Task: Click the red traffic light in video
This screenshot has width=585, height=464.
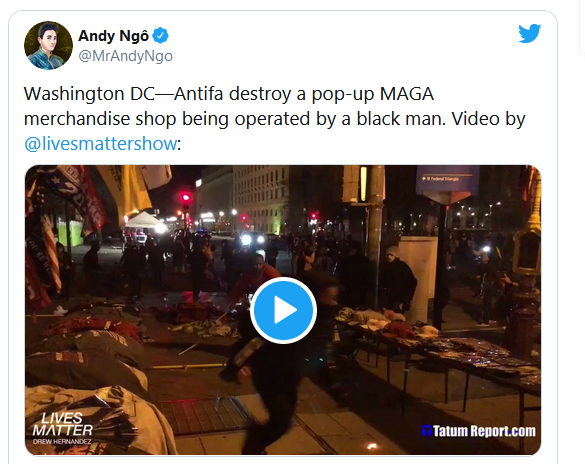Action: coord(185,198)
